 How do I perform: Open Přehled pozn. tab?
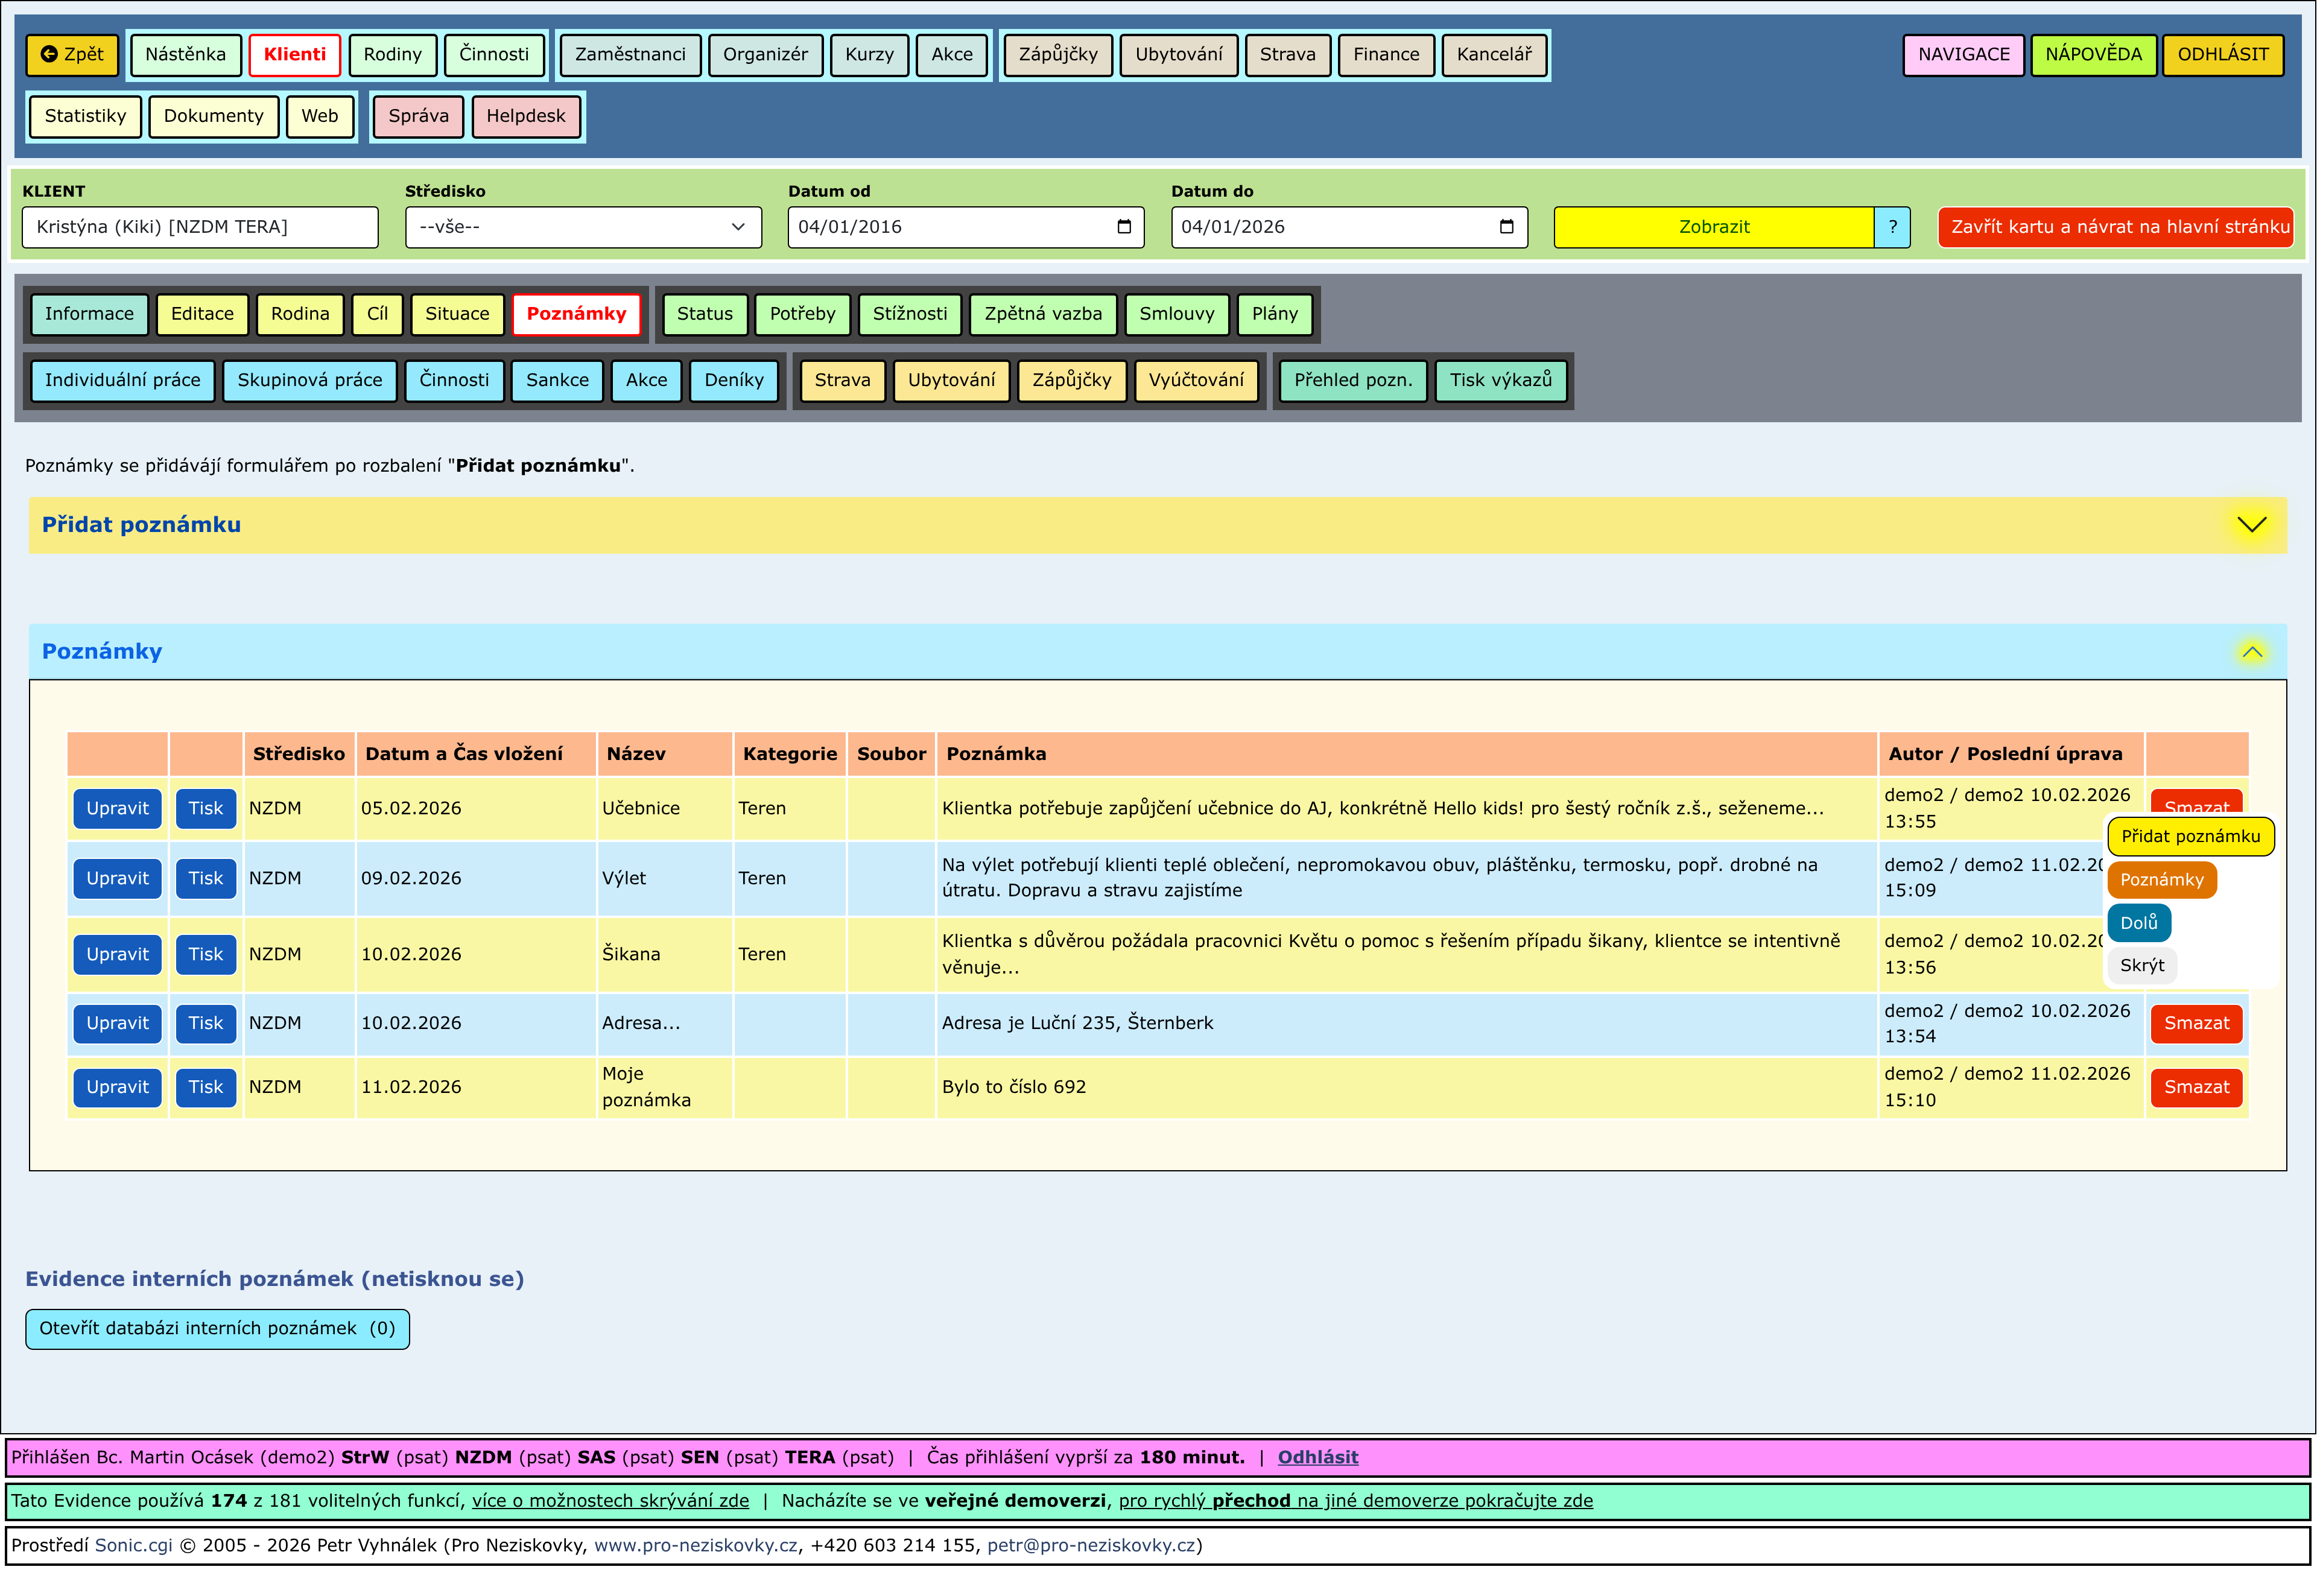click(1353, 381)
